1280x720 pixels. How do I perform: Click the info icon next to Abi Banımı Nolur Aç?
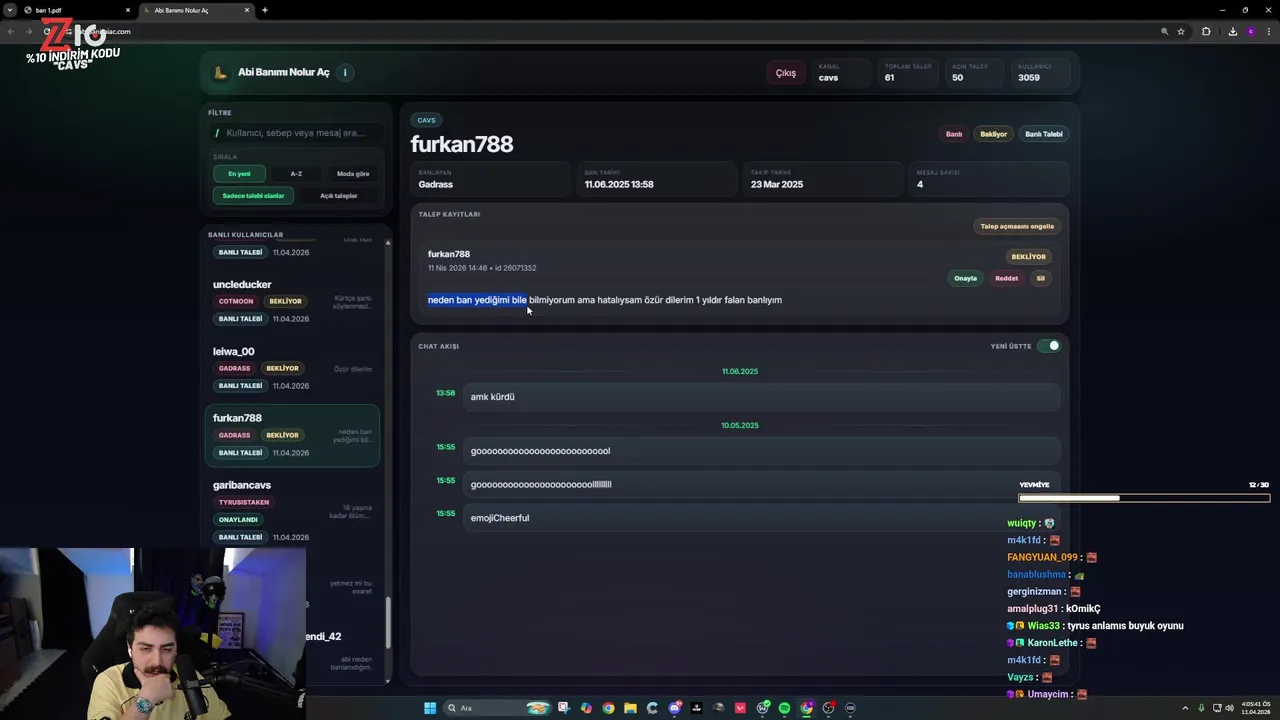[345, 72]
